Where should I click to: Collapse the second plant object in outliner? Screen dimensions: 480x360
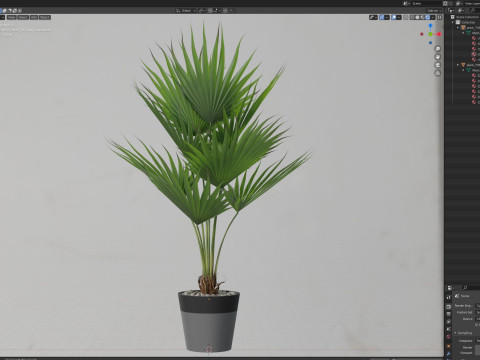(x=458, y=65)
